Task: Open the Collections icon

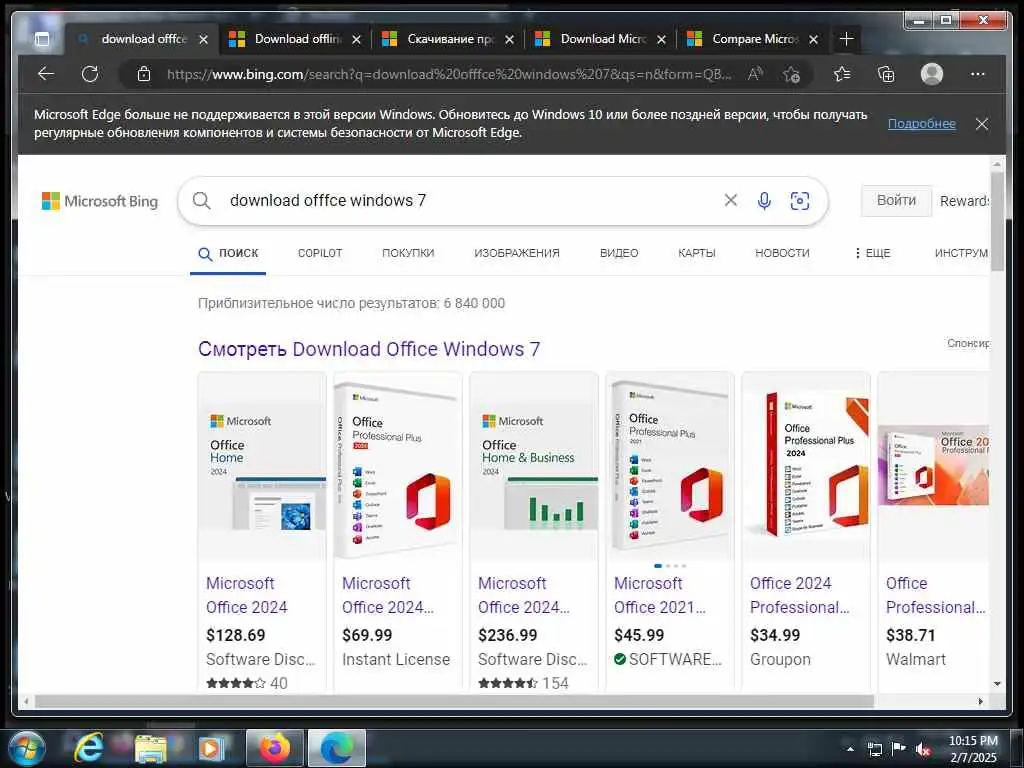Action: (886, 74)
